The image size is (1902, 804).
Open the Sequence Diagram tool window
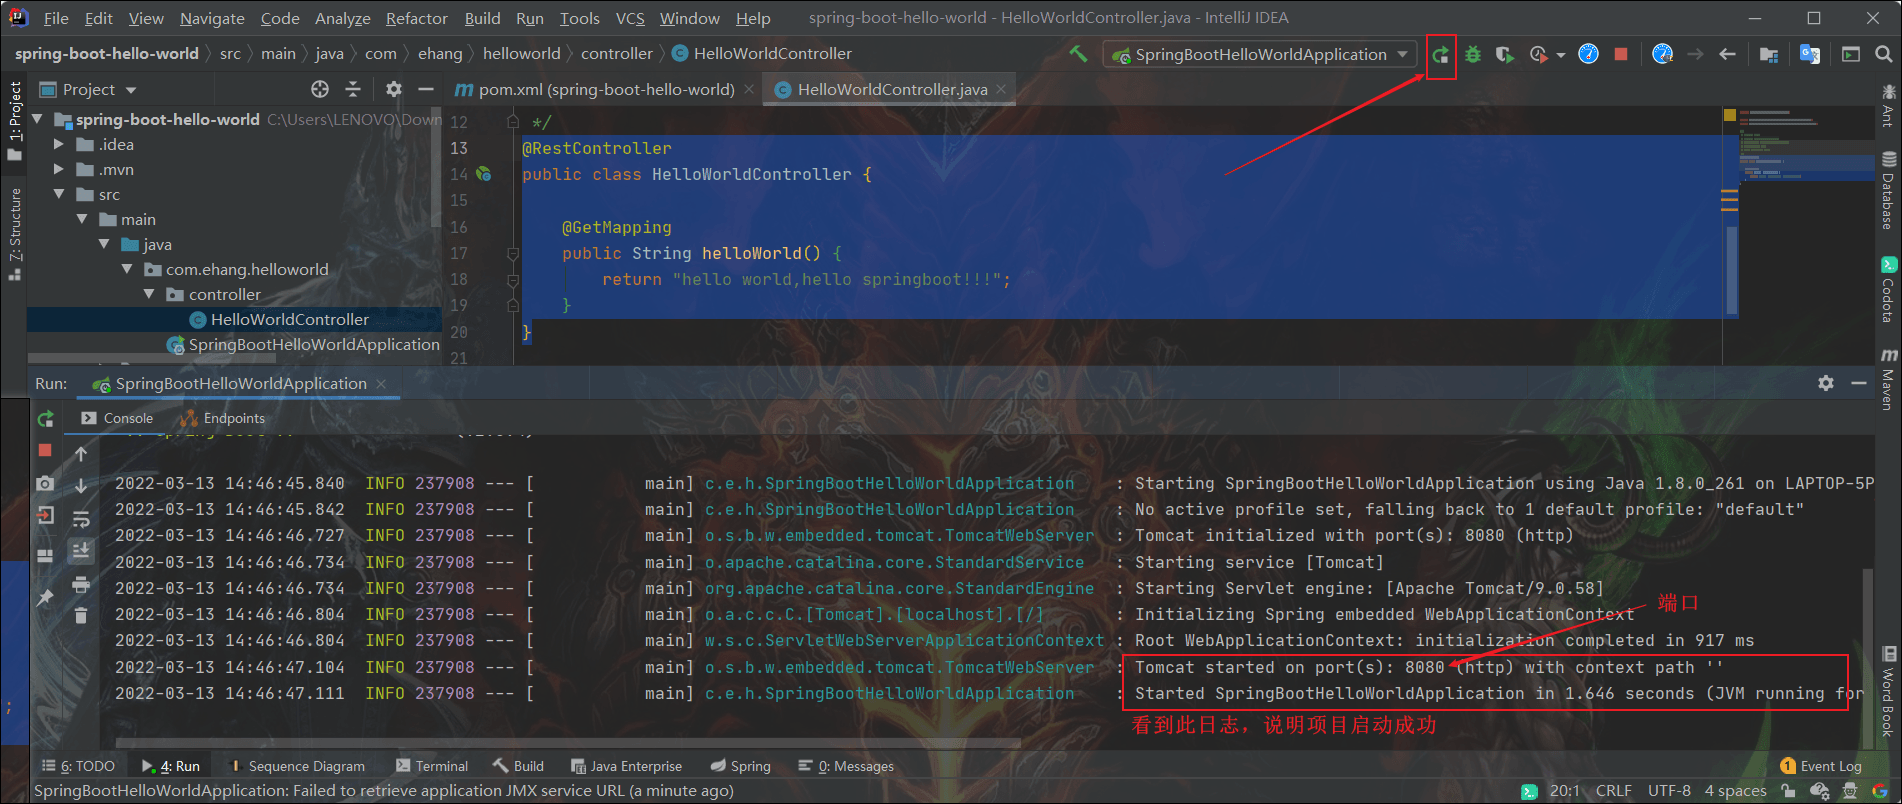click(297, 766)
